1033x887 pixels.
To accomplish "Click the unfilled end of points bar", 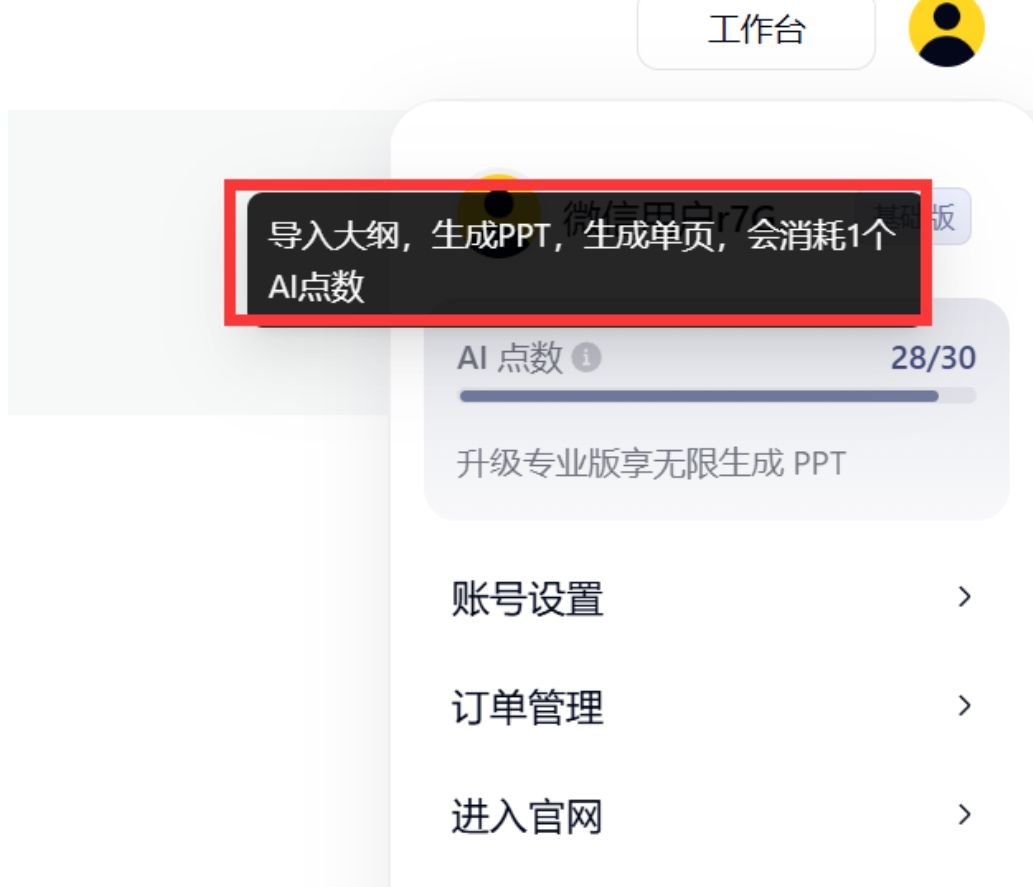I will point(957,396).
